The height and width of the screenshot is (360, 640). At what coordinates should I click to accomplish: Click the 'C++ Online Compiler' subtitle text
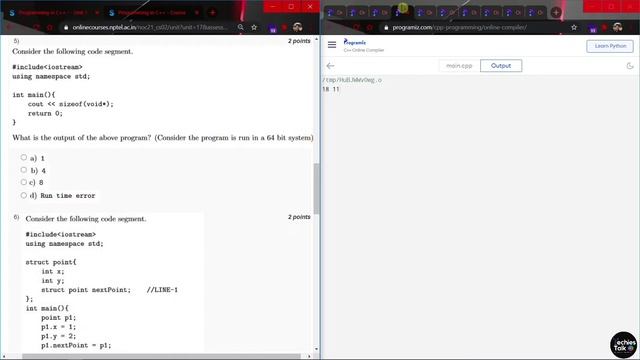(x=364, y=50)
